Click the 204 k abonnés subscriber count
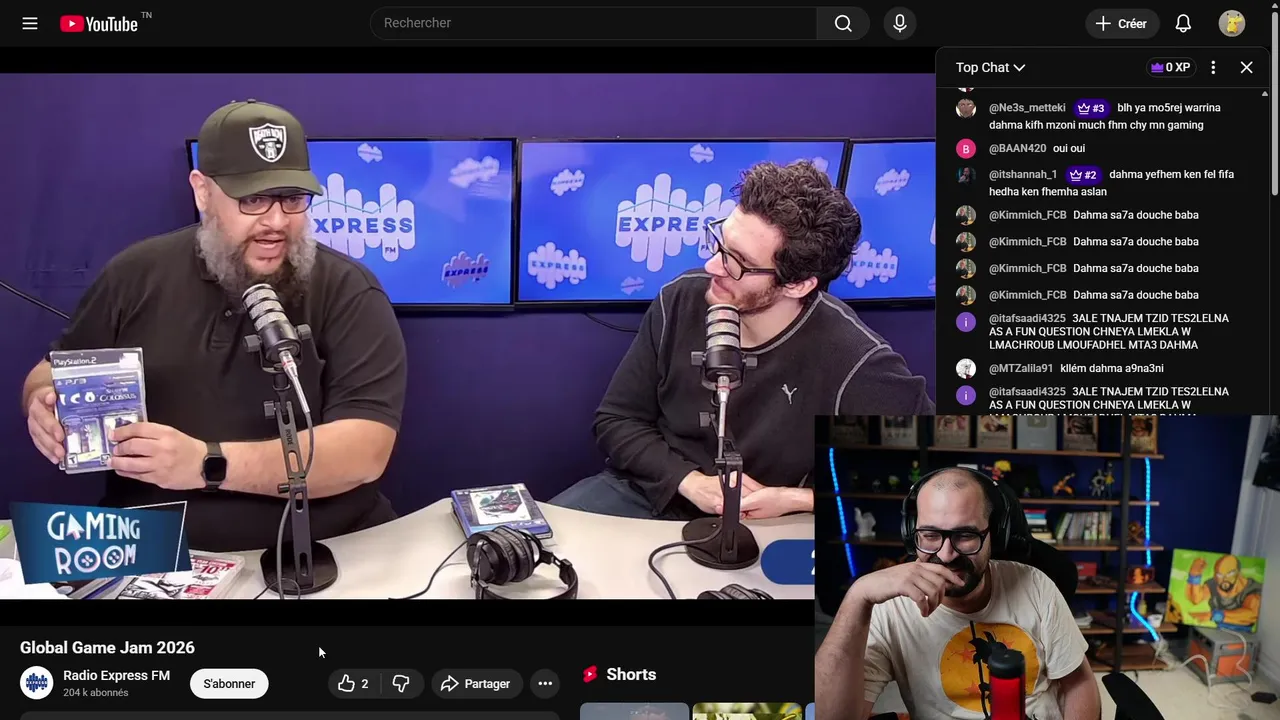 (x=96, y=693)
